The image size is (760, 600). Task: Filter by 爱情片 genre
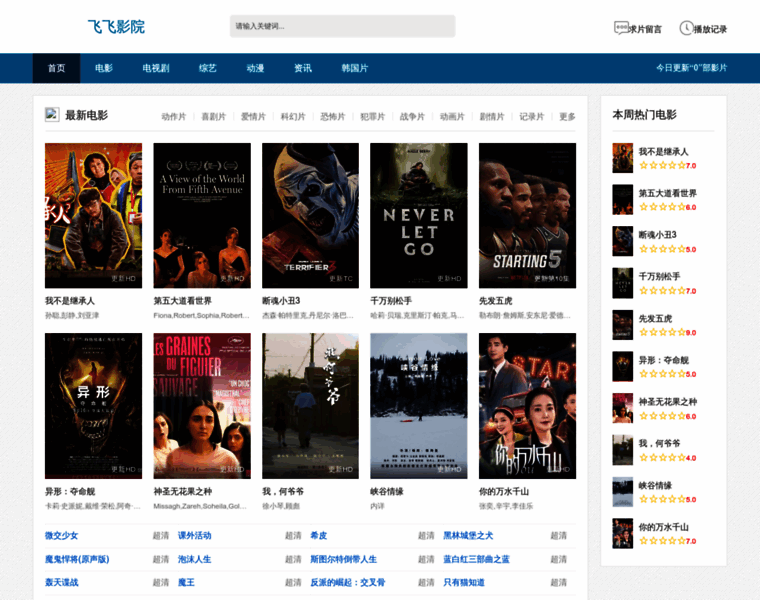(253, 116)
